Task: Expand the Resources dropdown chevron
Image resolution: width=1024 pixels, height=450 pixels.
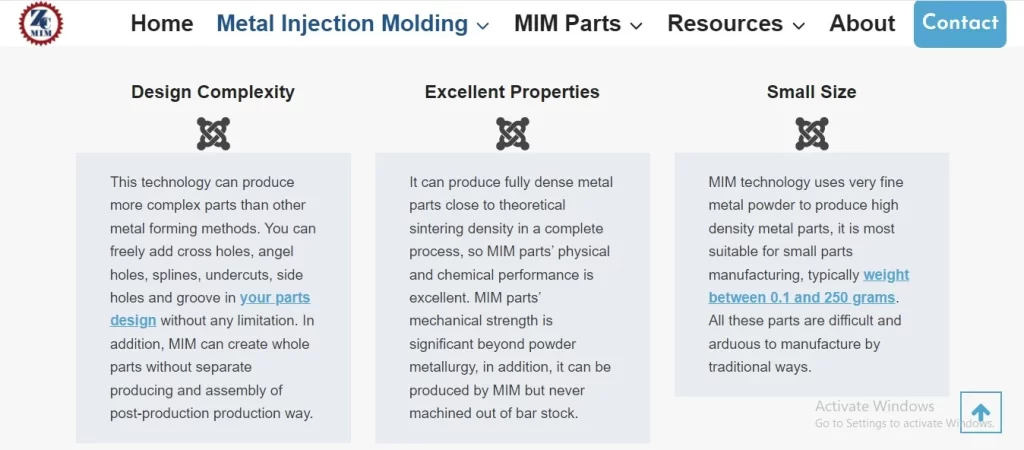Action: 798,26
